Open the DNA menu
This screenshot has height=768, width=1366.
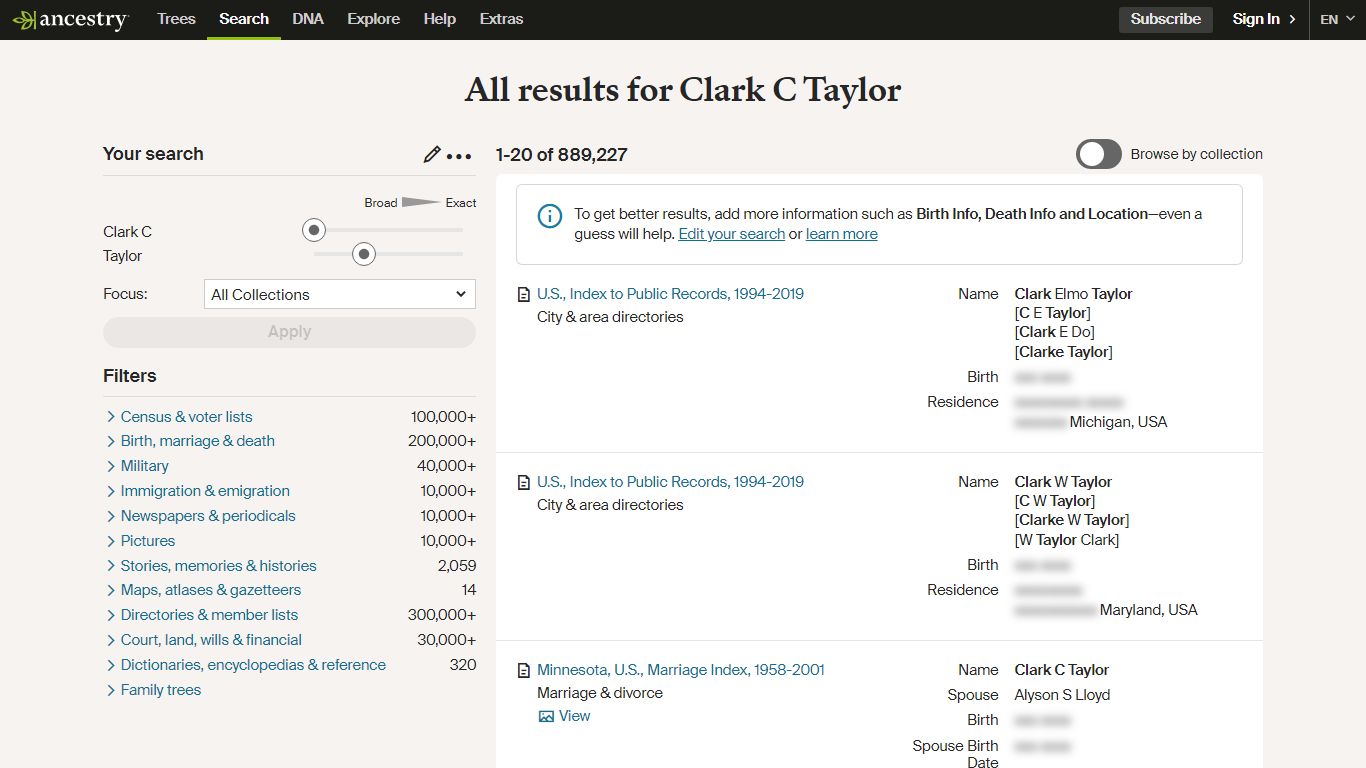click(308, 19)
